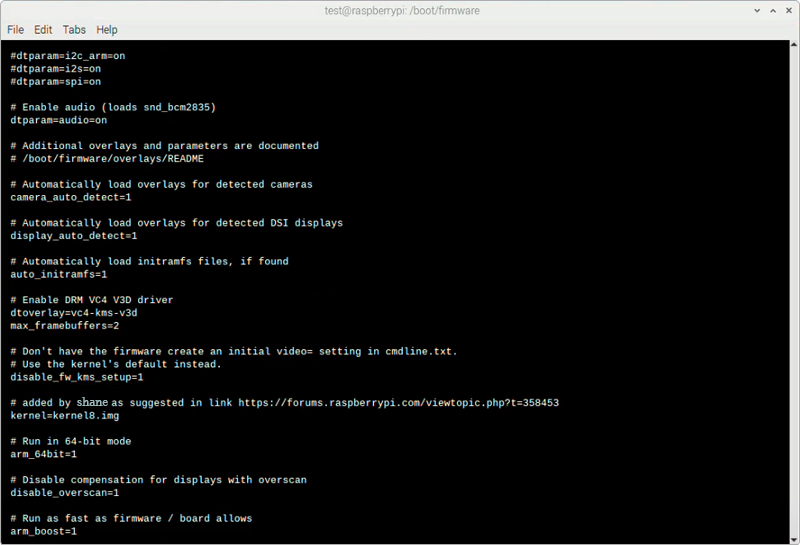
Task: Click the disable_overscan=1 line
Action: point(64,493)
